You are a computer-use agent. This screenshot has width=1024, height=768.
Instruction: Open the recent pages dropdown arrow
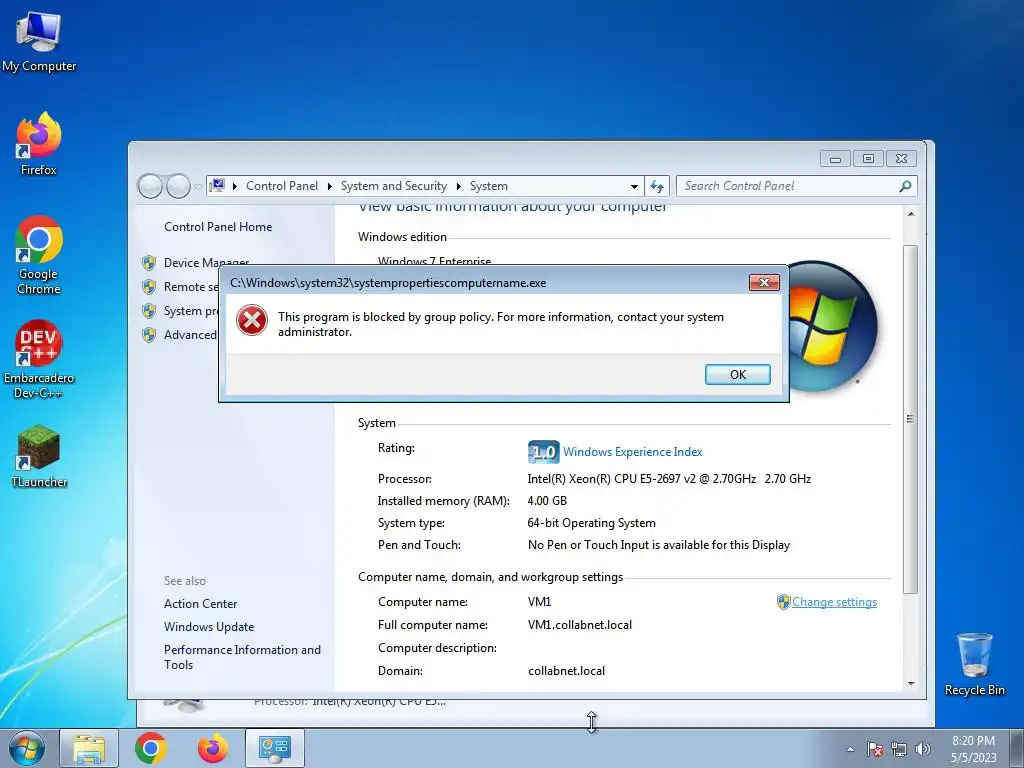tap(198, 187)
